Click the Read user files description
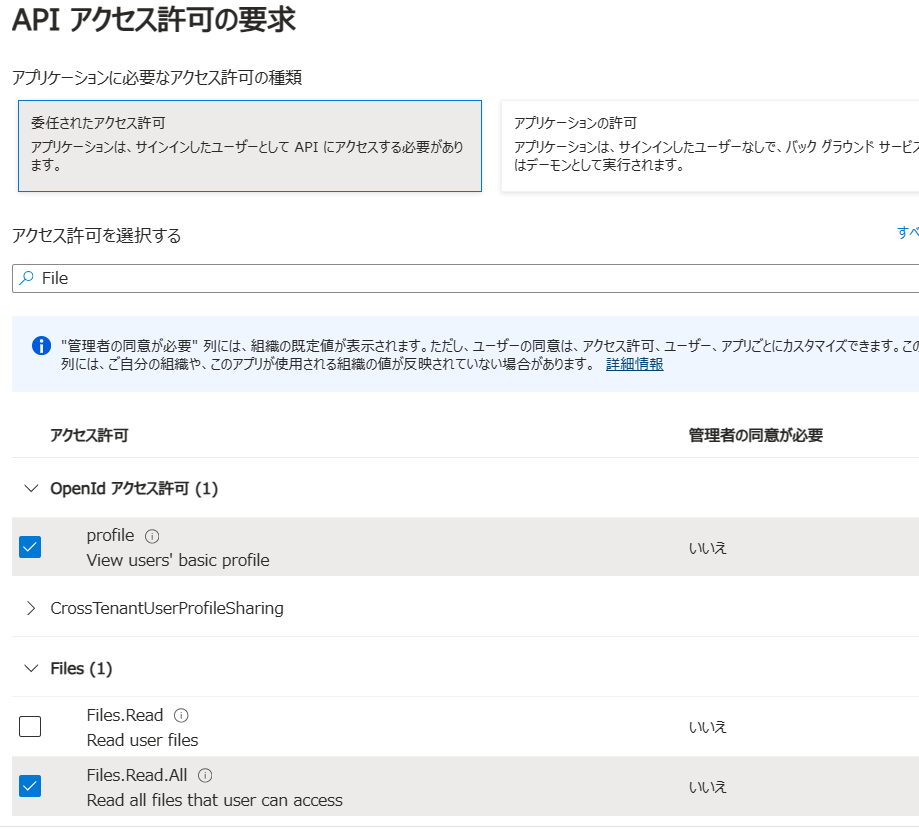 [142, 740]
